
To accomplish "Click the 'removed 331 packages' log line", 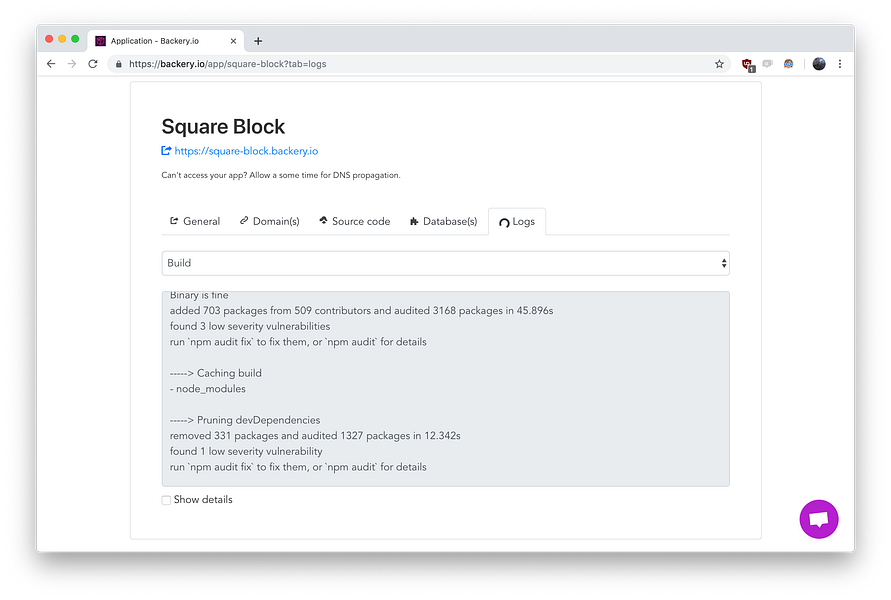I will click(x=315, y=436).
